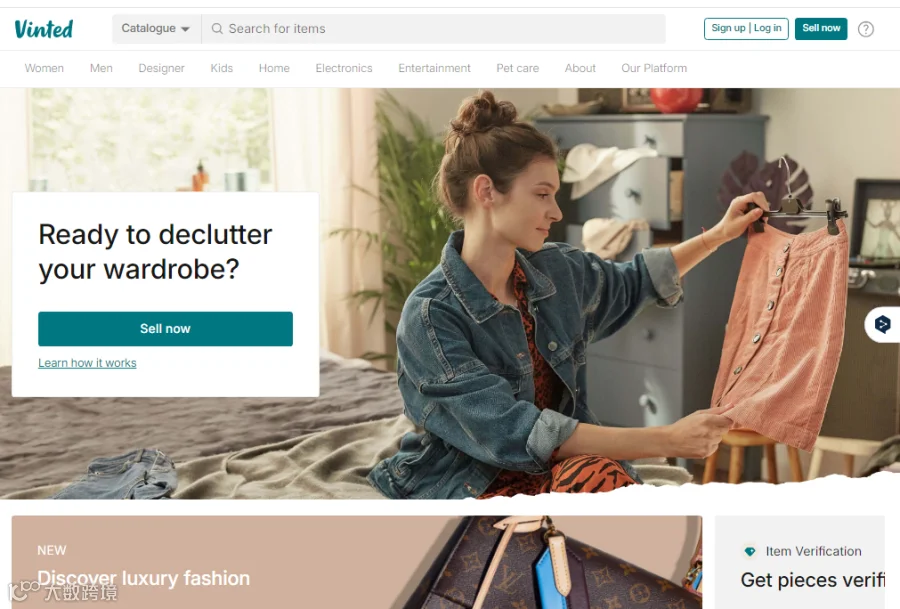Open the Women category
Viewport: 900px width, 609px height.
(44, 68)
